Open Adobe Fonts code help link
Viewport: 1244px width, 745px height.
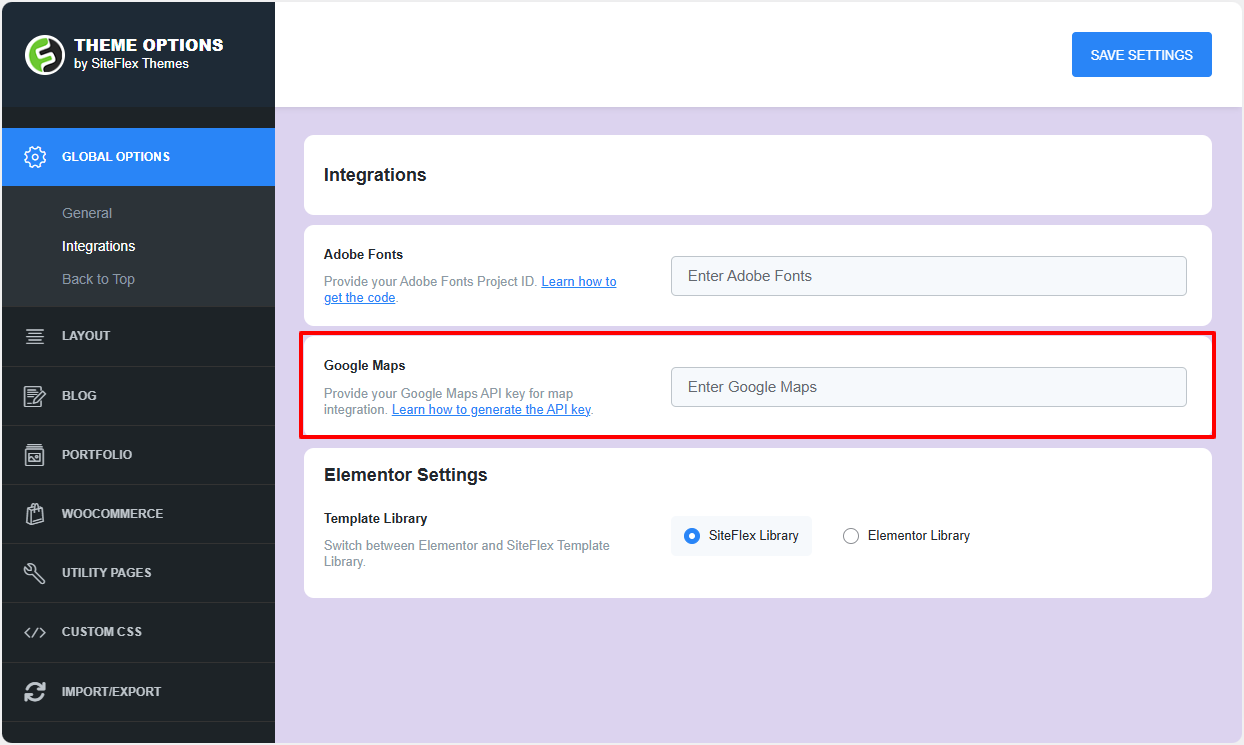[578, 282]
